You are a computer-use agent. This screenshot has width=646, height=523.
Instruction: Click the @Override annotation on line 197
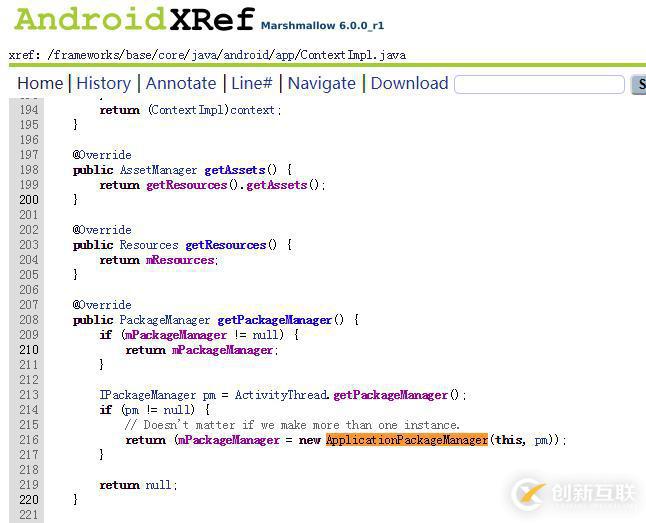[x=102, y=155]
